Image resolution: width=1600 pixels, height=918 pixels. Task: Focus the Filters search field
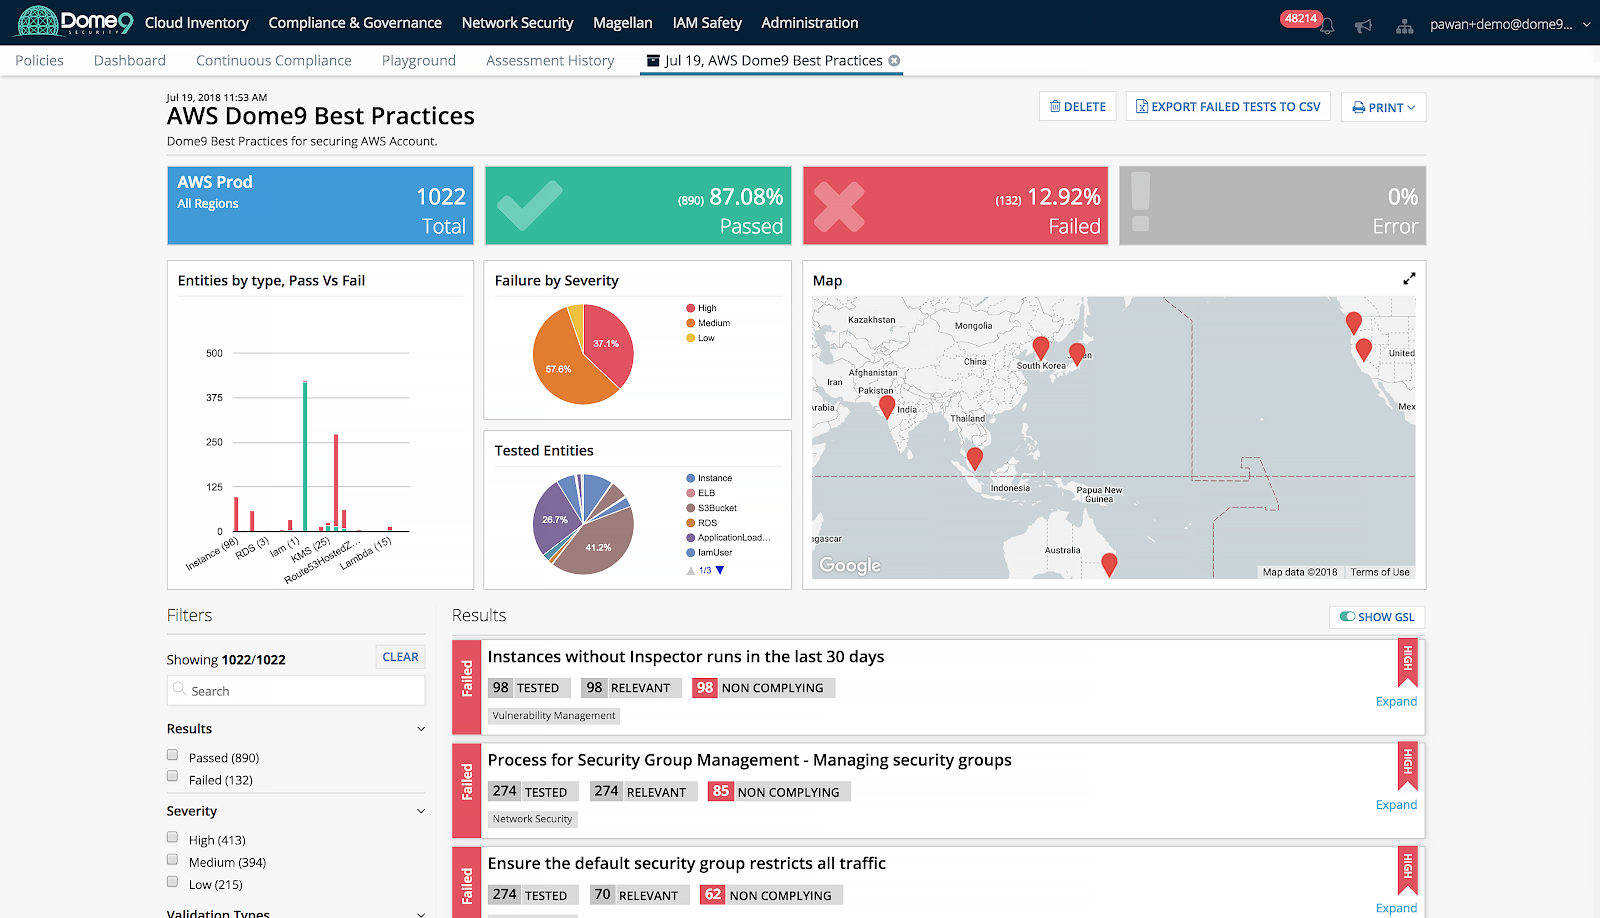[x=296, y=691]
